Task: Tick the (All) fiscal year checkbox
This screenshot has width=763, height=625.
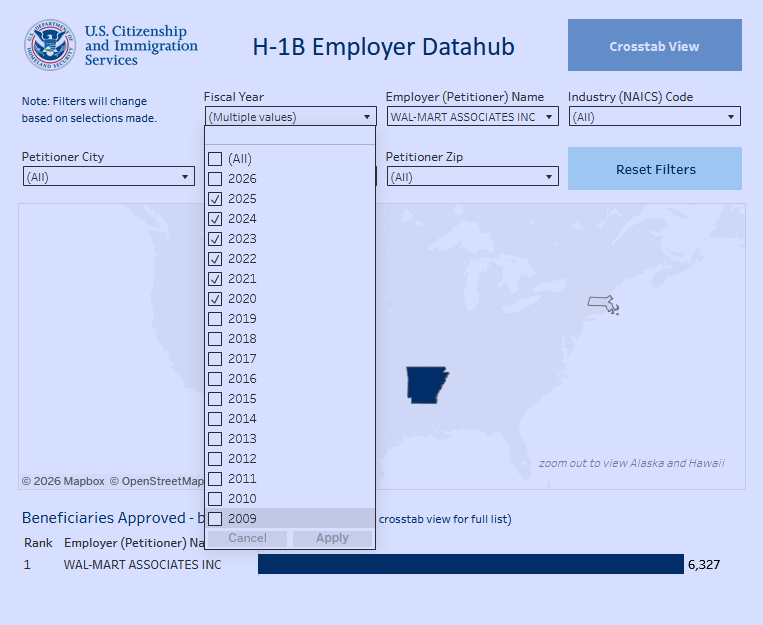Action: pos(215,159)
